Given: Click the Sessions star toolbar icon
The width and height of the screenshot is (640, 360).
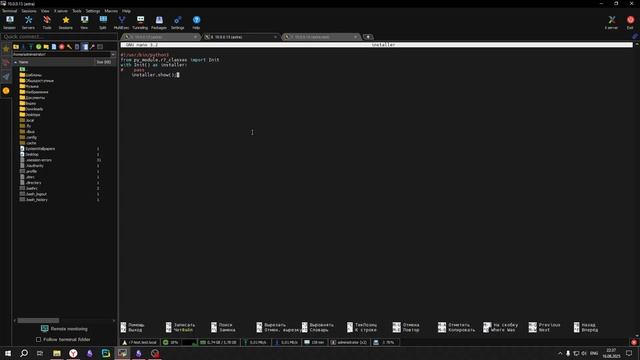Looking at the screenshot, I should tap(65, 22).
